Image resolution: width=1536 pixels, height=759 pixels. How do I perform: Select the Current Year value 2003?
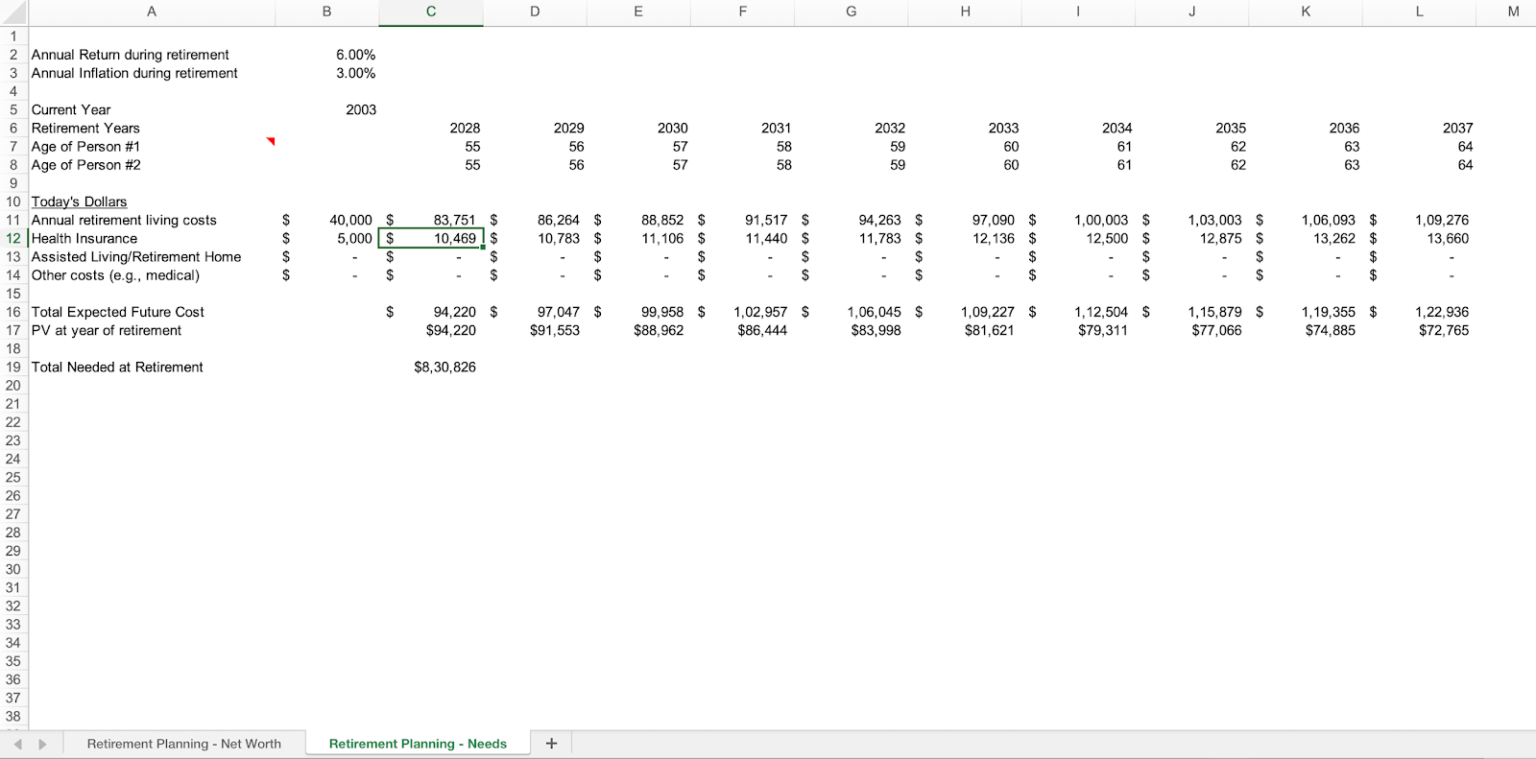[327, 110]
